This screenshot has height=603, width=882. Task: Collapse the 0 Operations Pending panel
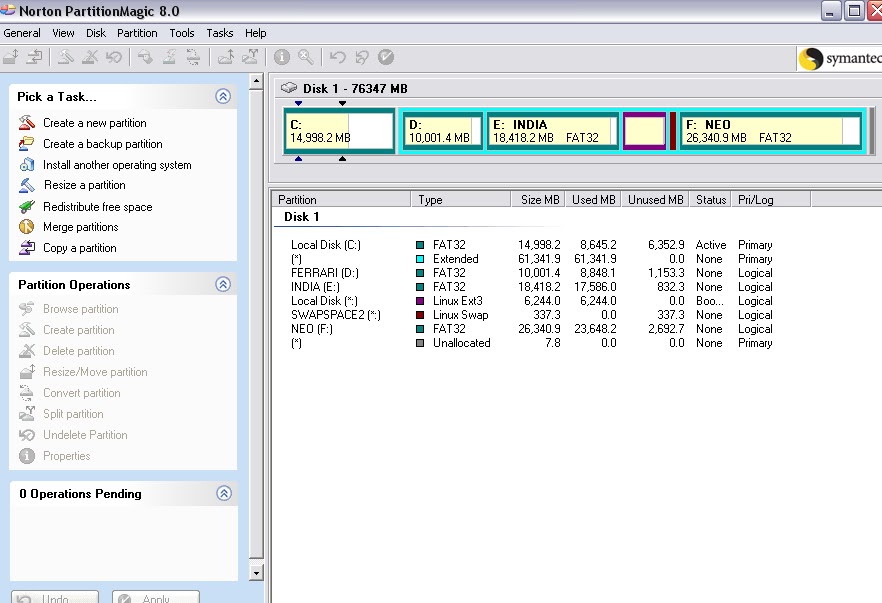(224, 493)
